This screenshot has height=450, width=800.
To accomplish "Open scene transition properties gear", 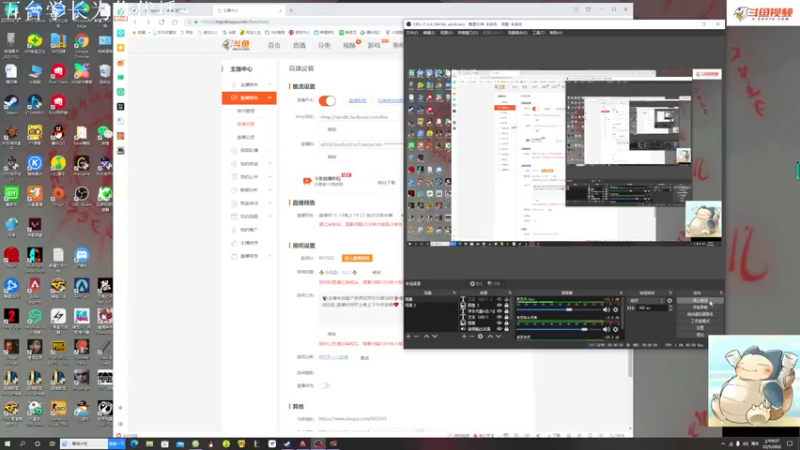I will point(670,301).
